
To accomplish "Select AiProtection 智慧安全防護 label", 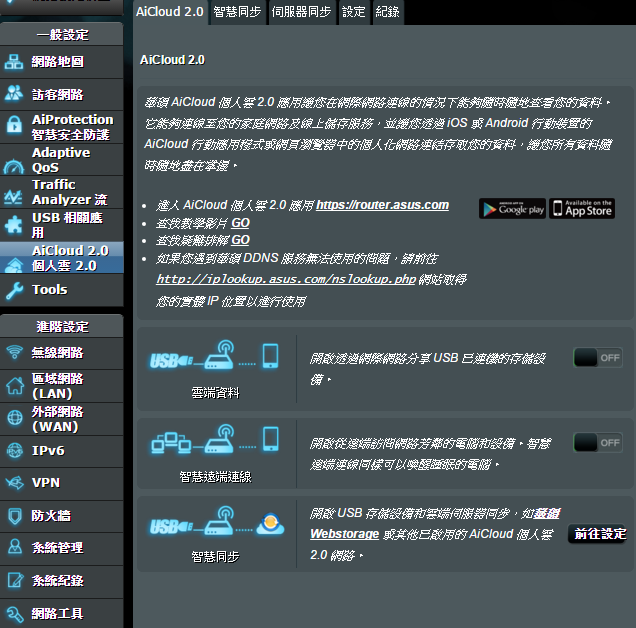I will pyautogui.click(x=73, y=127).
